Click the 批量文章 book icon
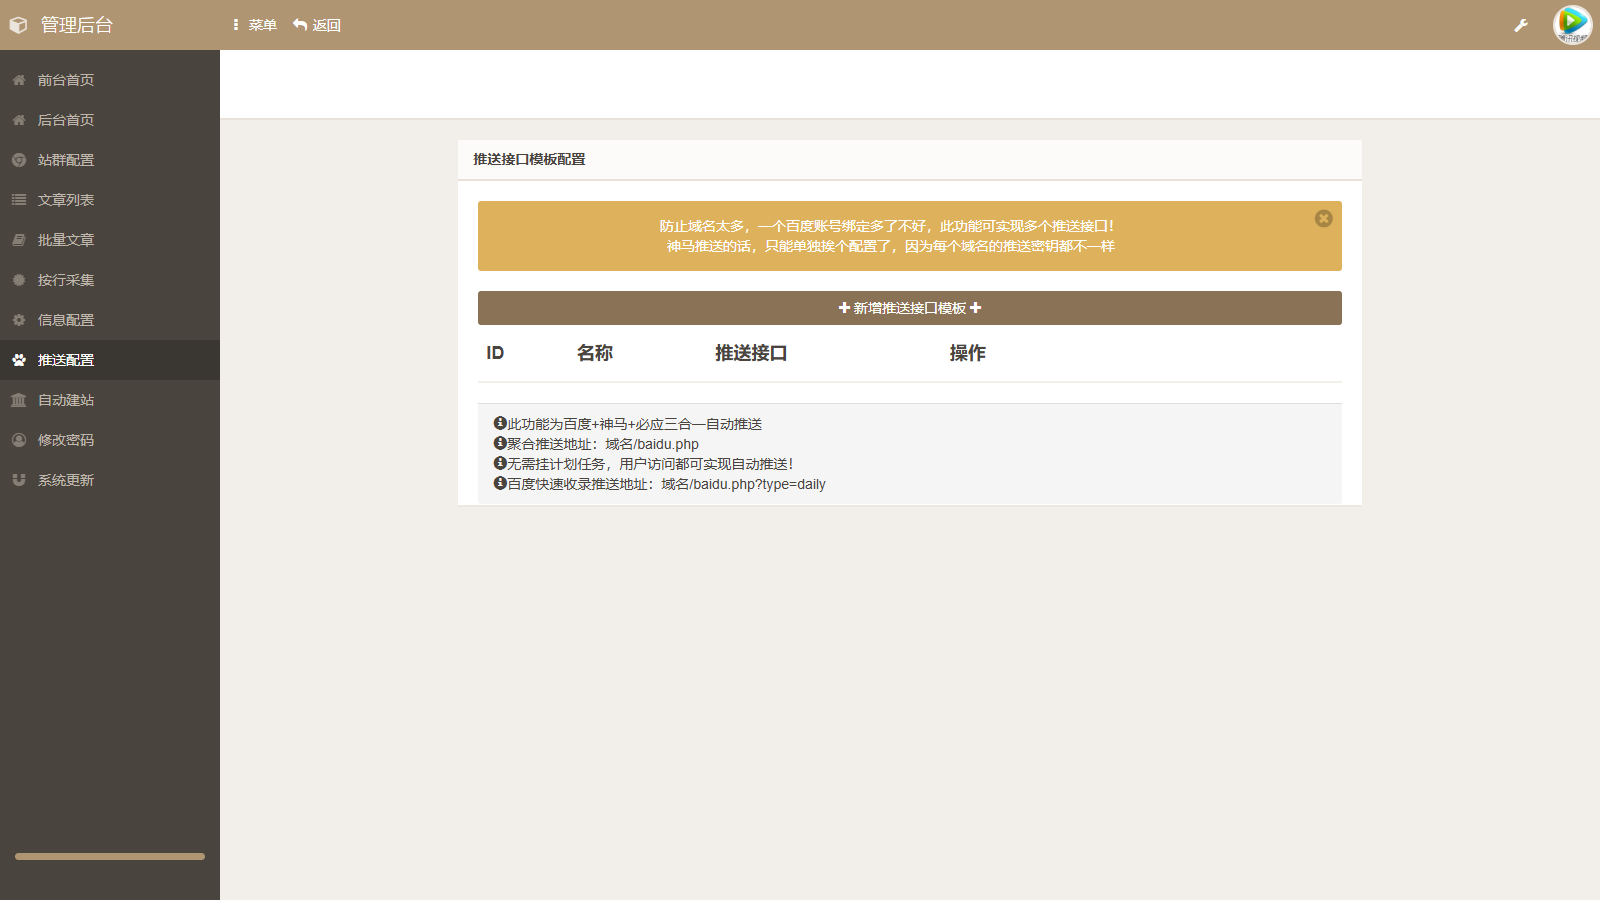1600x900 pixels. pyautogui.click(x=19, y=240)
